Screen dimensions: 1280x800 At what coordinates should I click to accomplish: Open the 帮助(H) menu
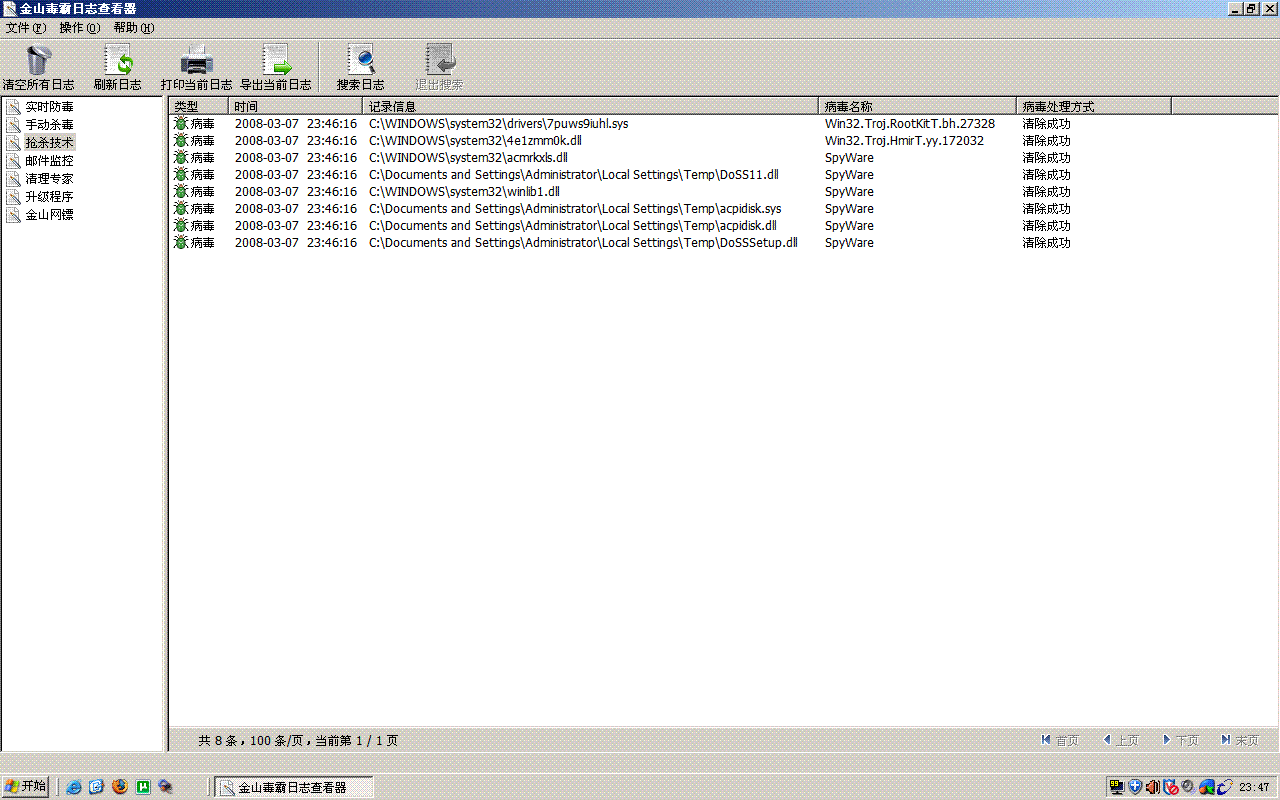point(134,28)
